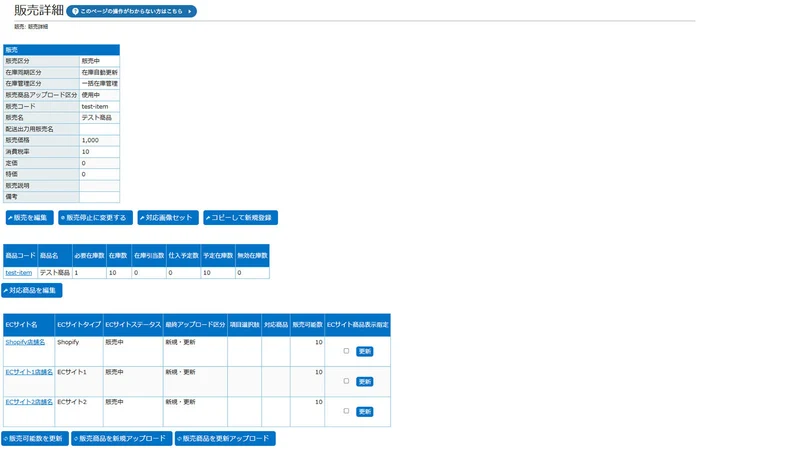Toggle display checkbox in Shopify row
The image size is (800, 450).
[346, 351]
